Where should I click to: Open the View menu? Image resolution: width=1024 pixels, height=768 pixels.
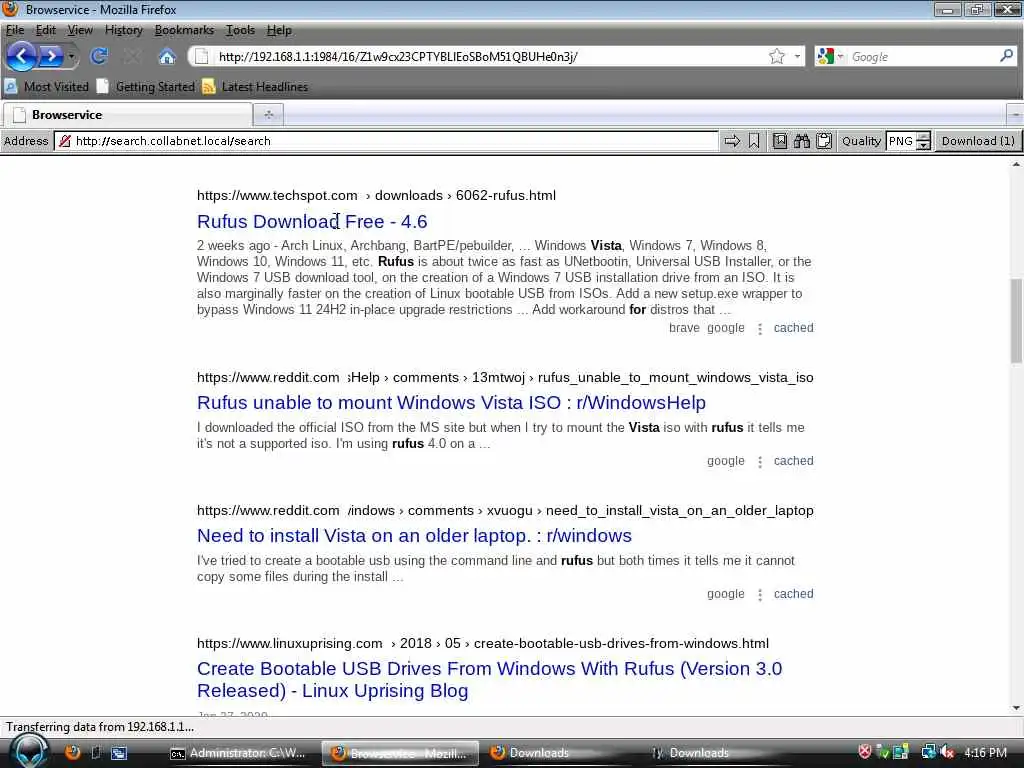coord(80,30)
